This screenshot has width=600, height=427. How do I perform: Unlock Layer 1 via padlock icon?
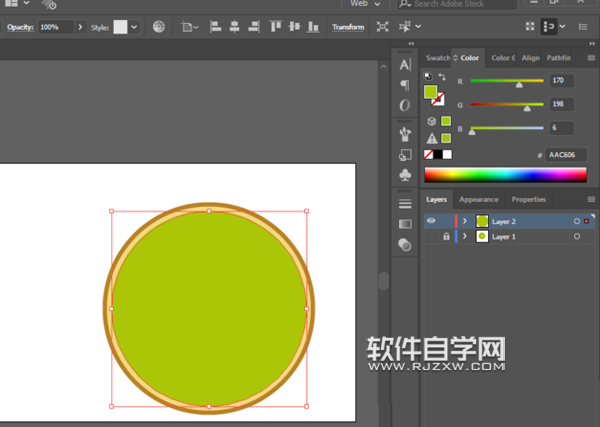(446, 237)
